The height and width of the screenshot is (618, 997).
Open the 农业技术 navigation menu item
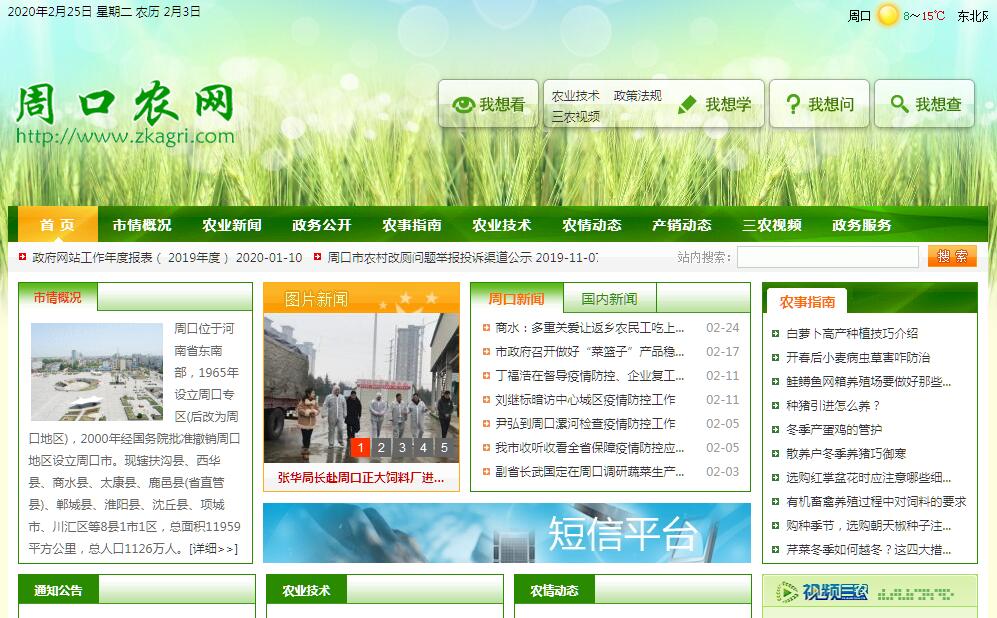pos(501,225)
